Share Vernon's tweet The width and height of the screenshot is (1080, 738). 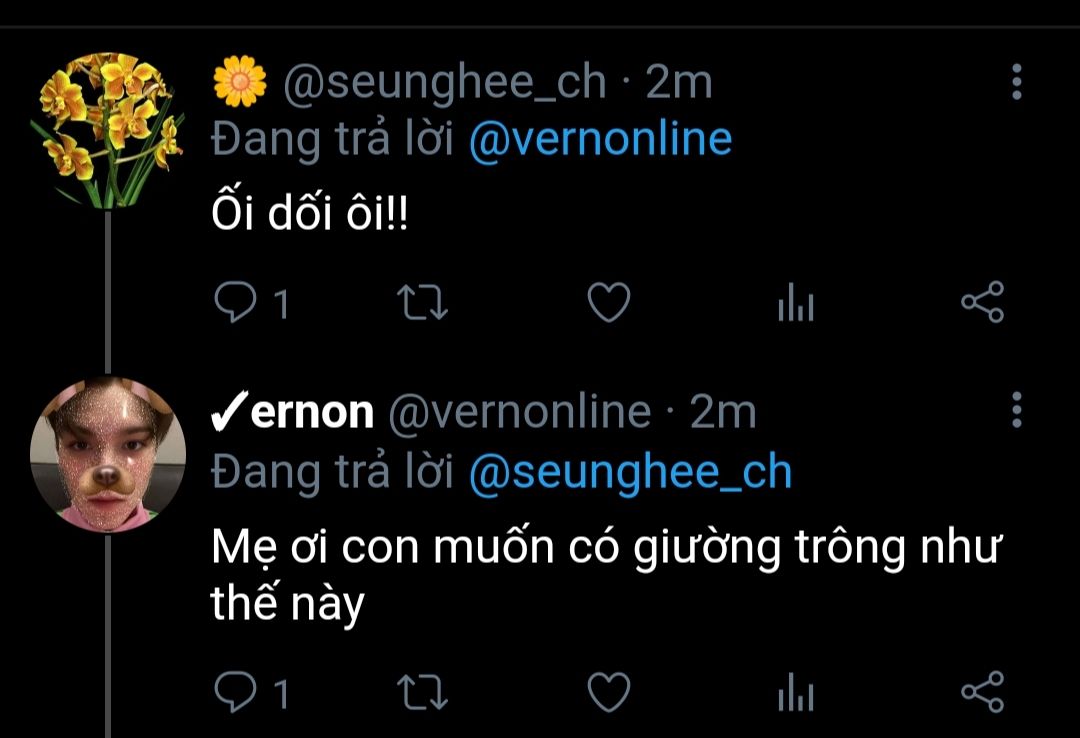point(981,691)
